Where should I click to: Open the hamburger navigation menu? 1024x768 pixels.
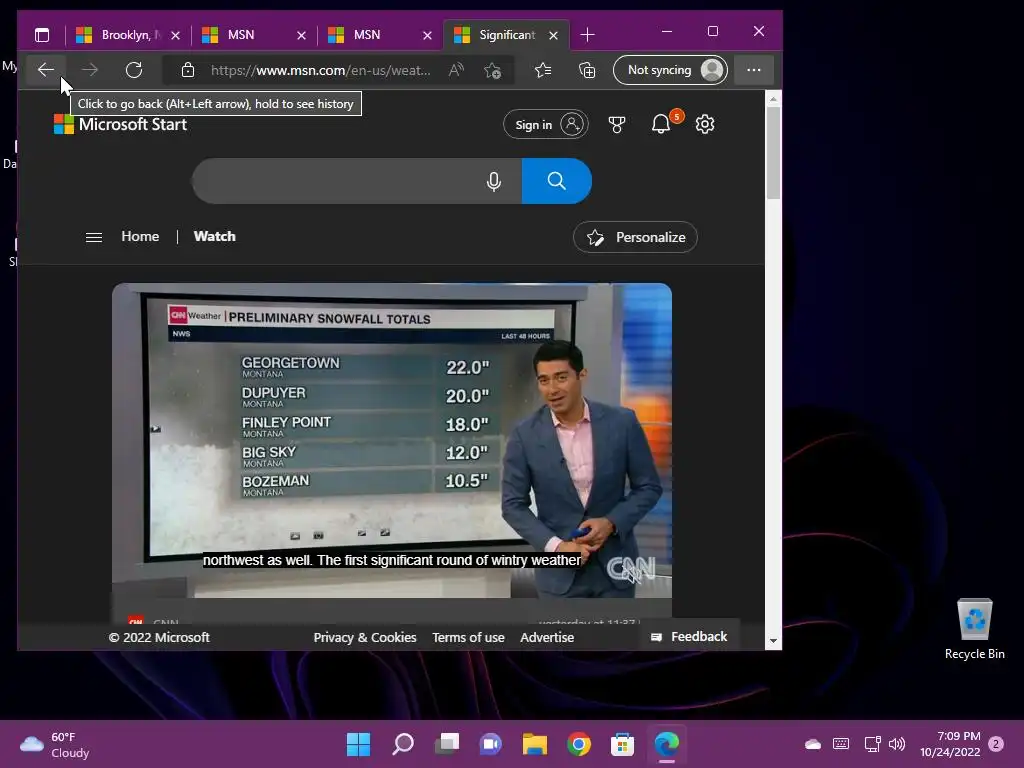[x=94, y=237]
